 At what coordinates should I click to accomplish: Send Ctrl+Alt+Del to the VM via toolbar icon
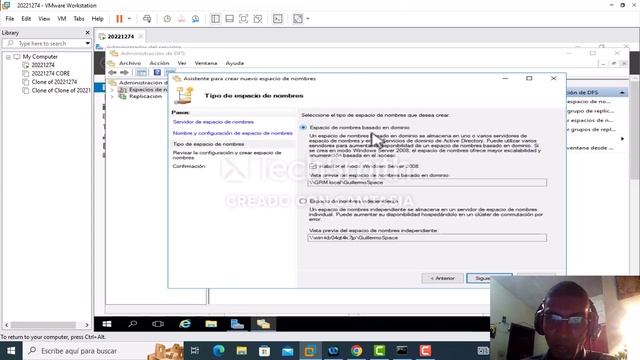[x=147, y=19]
